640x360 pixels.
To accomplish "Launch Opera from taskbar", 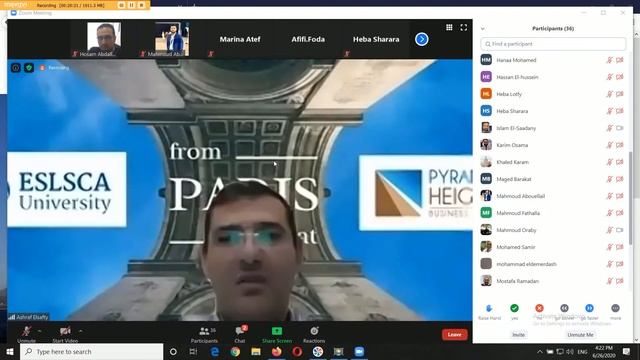I will pos(297,351).
